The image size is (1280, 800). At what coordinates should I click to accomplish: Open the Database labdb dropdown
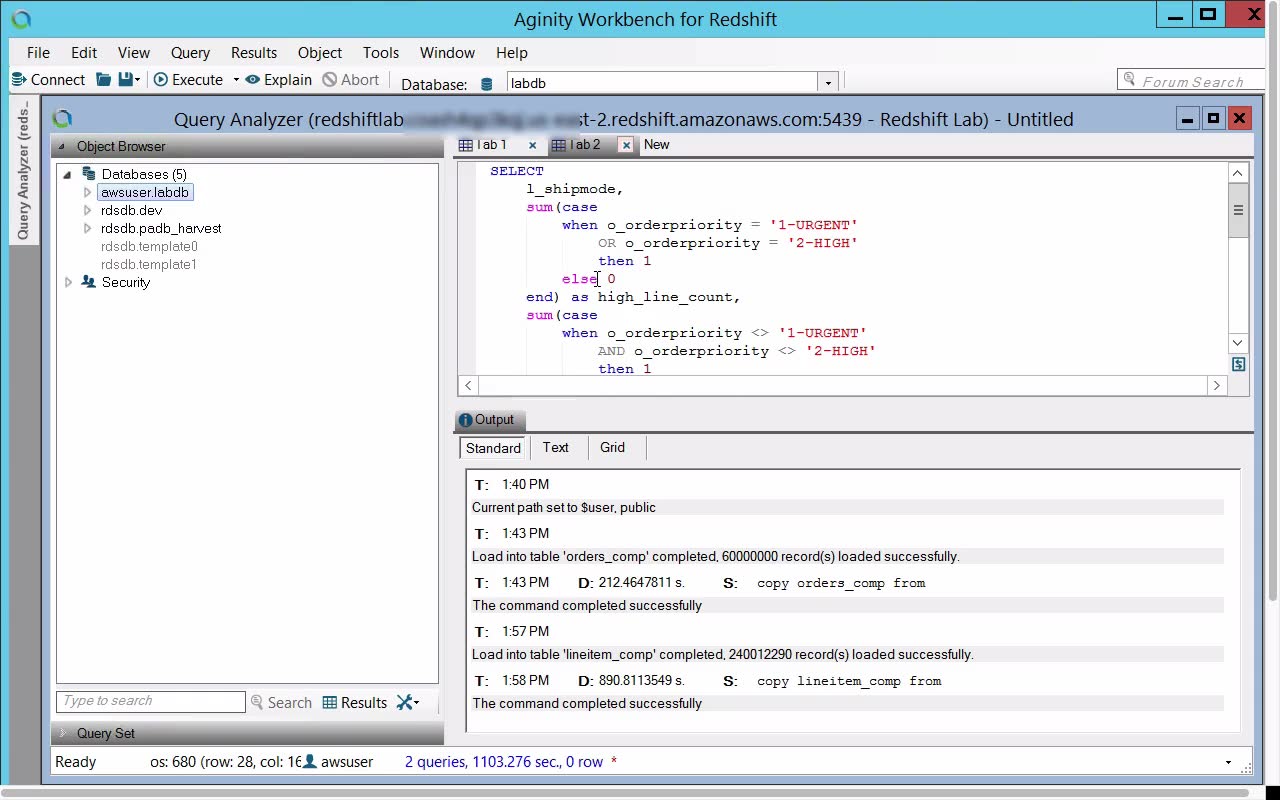(827, 83)
